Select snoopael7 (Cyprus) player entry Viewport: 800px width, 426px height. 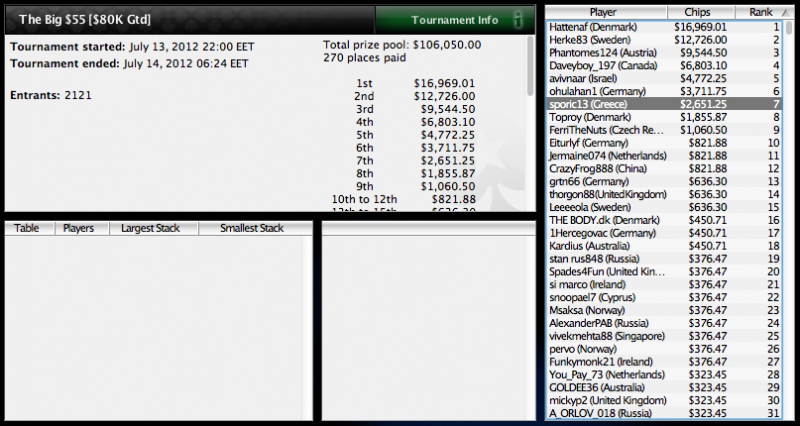(665, 297)
